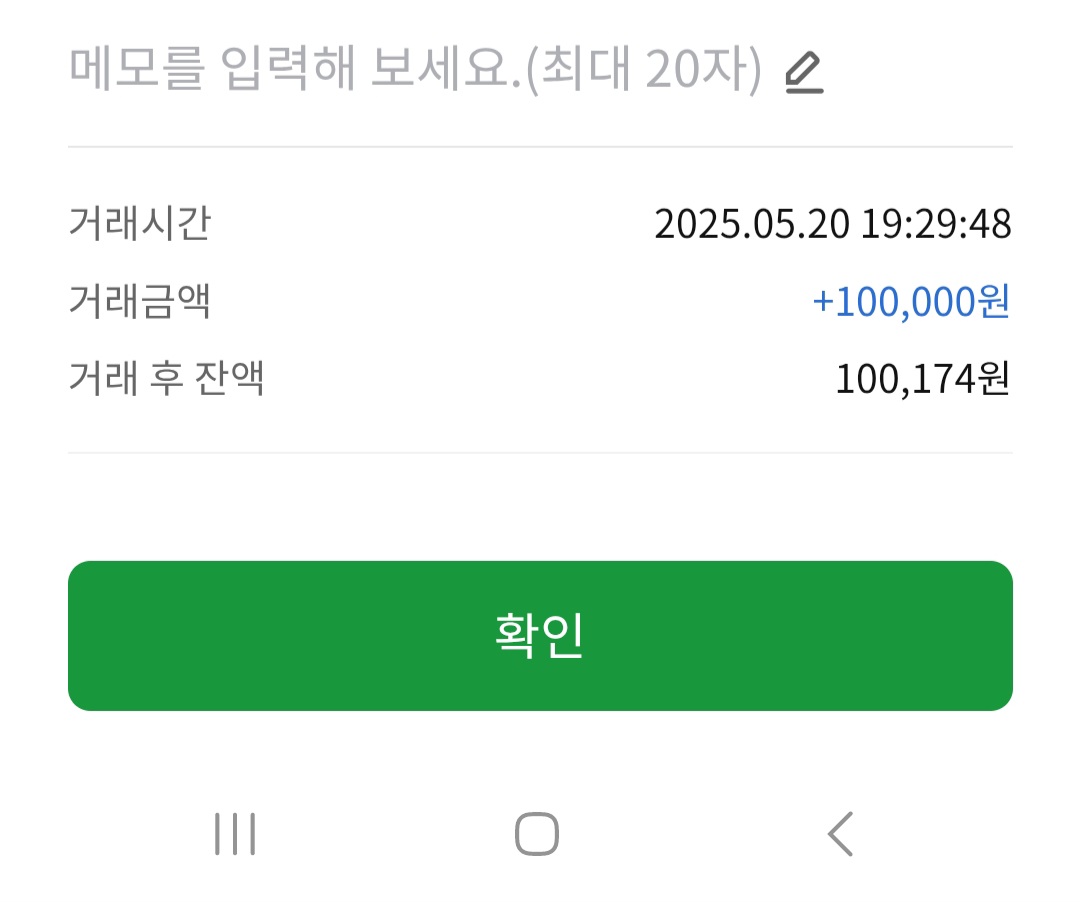Tap the date 2025.05.20
Viewport: 1080px width, 902px height.
pos(752,224)
